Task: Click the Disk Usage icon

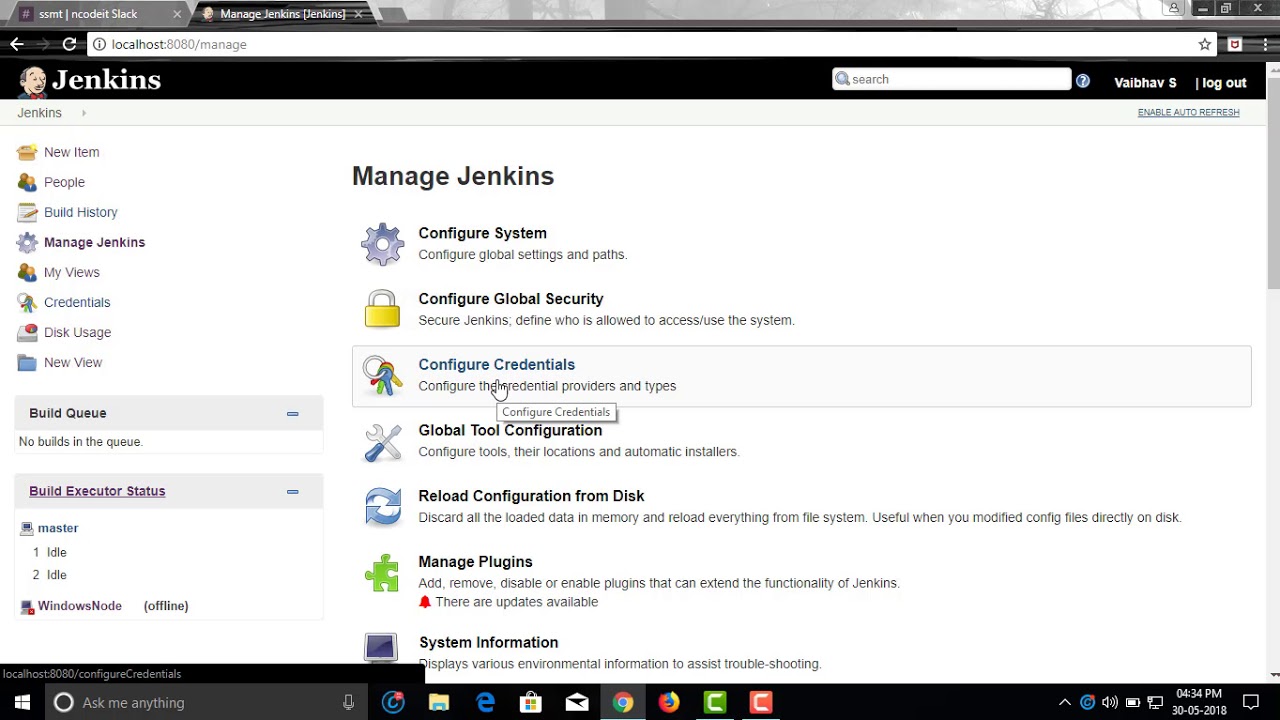Action: click(x=27, y=332)
